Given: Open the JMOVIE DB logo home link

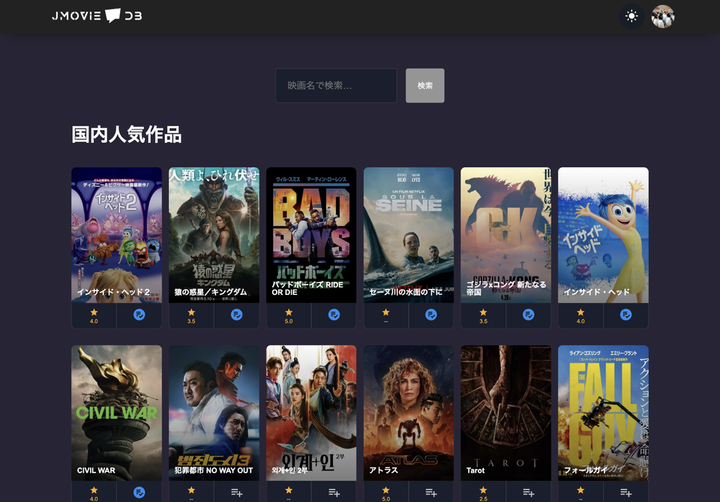Looking at the screenshot, I should point(97,16).
